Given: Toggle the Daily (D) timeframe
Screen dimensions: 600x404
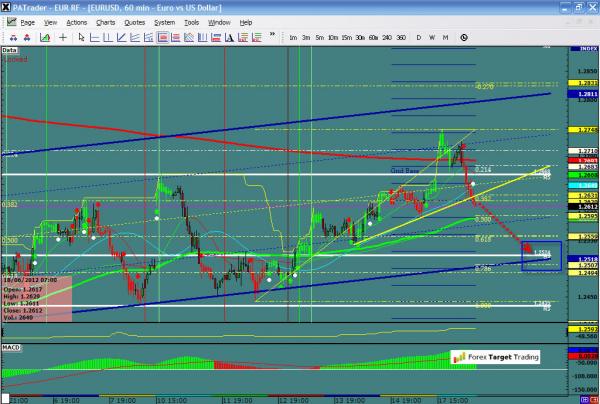Looking at the screenshot, I should (418, 37).
